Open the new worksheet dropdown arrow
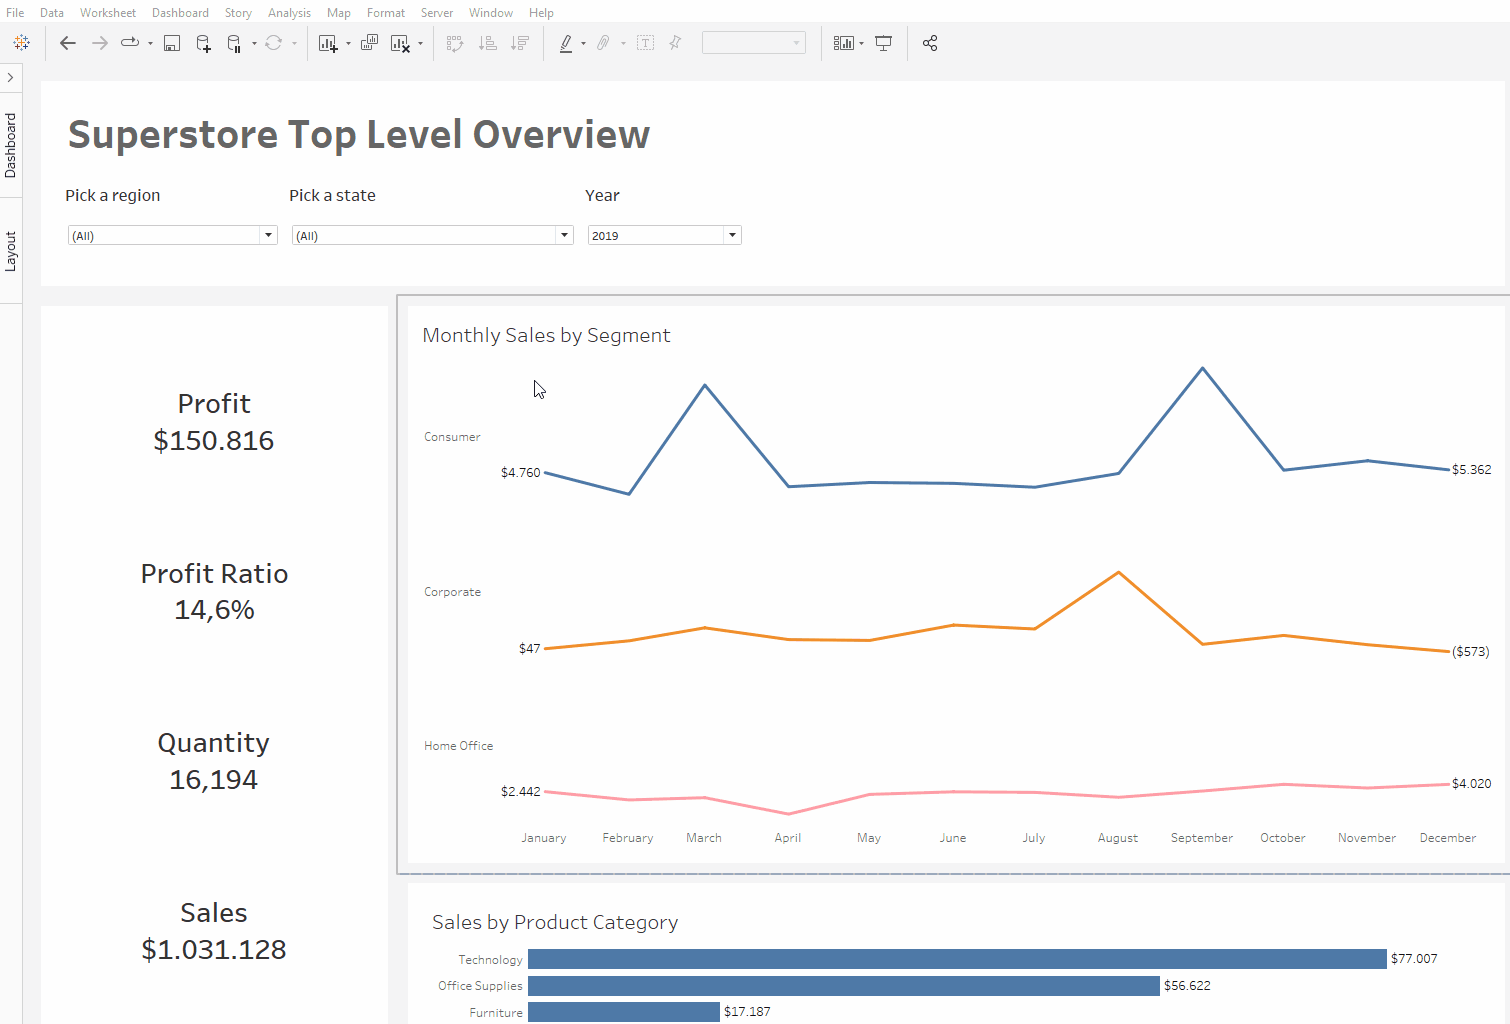Screen dimensions: 1510x1024 coord(348,44)
